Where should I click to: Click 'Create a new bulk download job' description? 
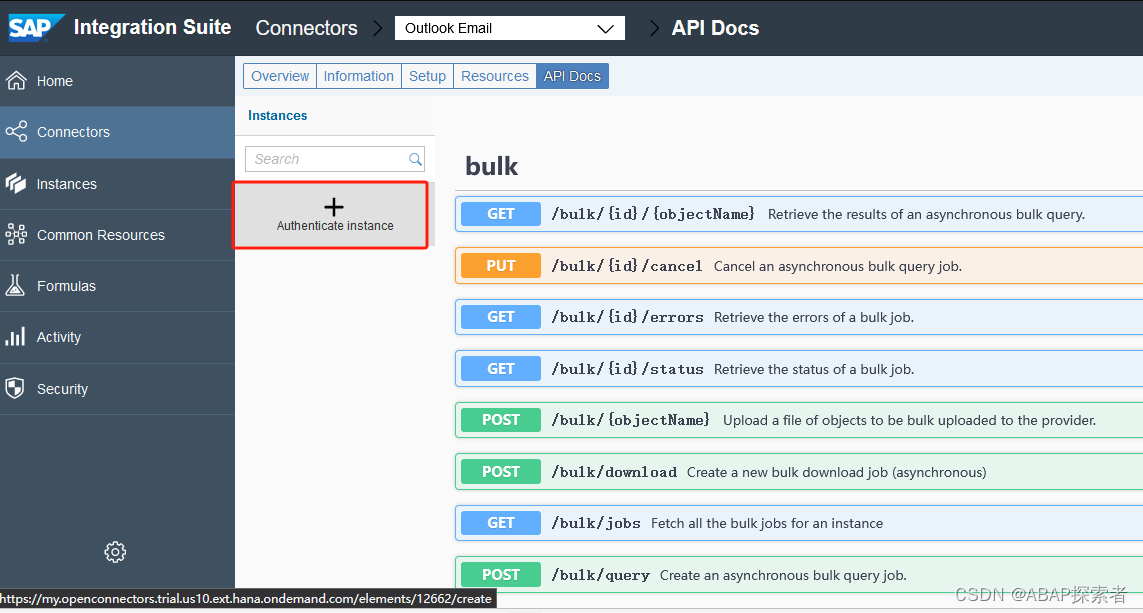[x=836, y=472]
